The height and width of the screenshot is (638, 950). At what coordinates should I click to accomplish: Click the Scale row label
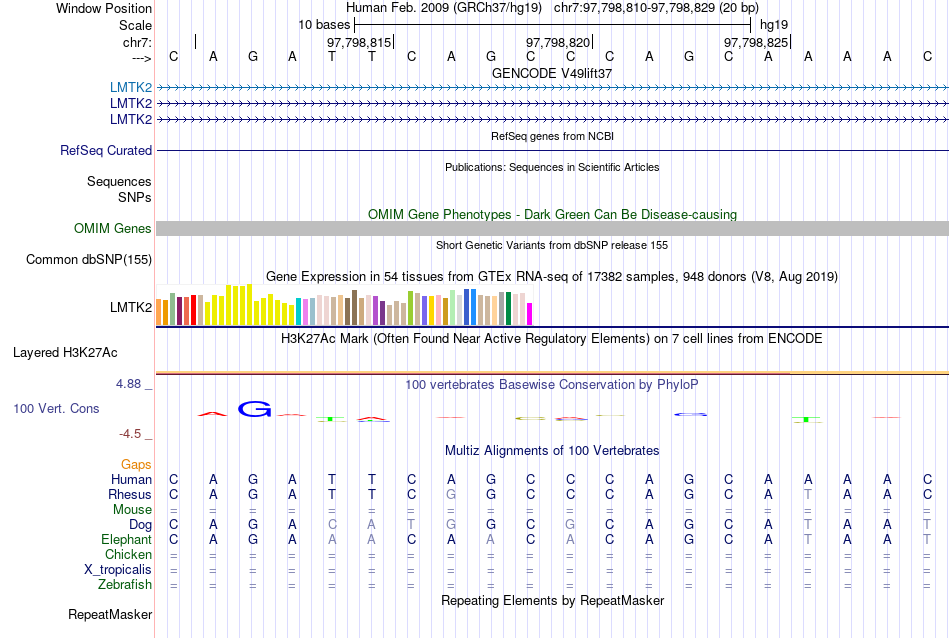pyautogui.click(x=135, y=25)
